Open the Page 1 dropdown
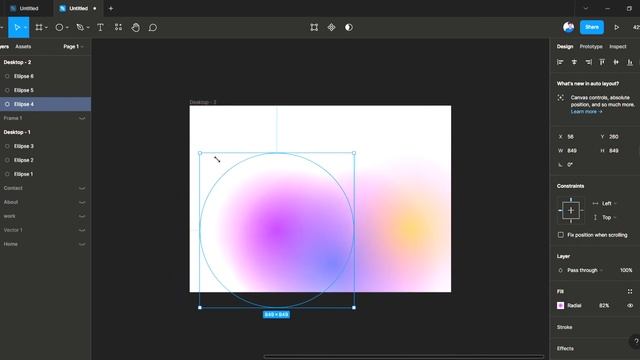 point(73,47)
